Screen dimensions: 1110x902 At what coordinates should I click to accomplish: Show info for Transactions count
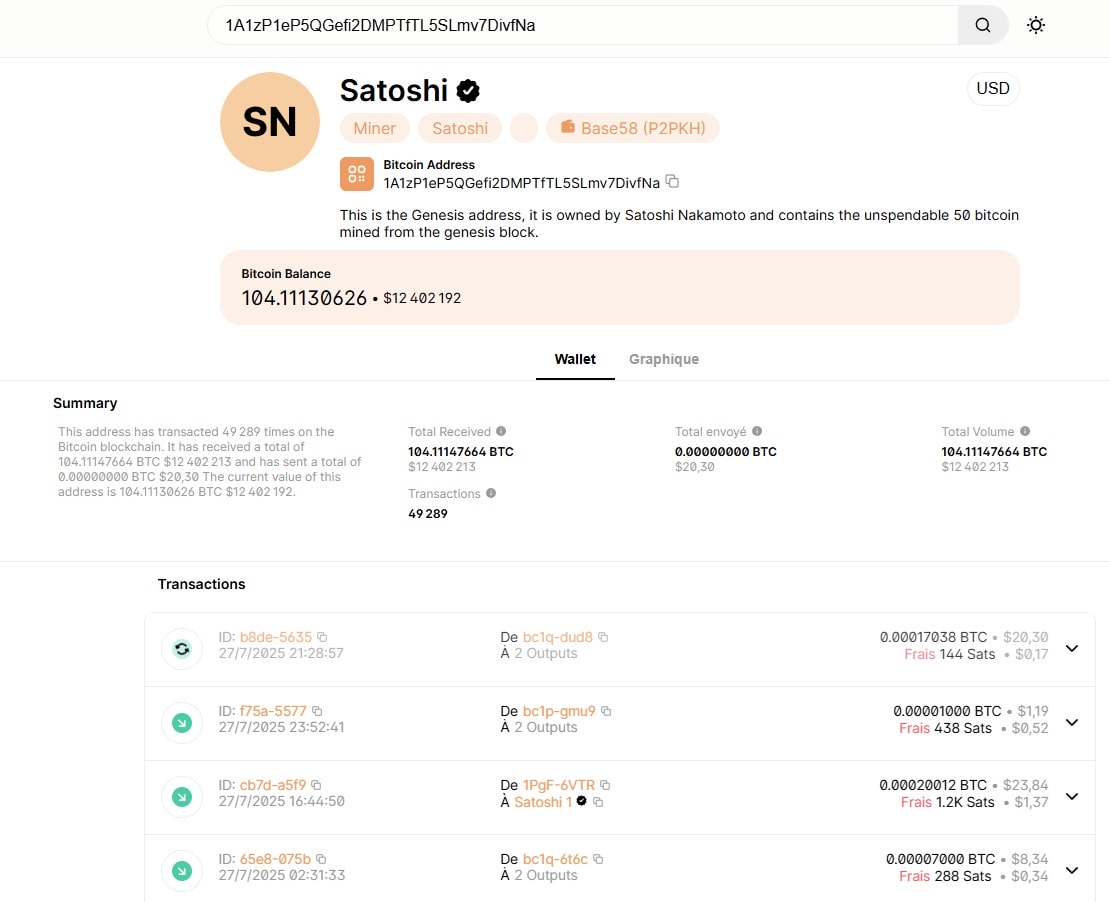tap(491, 493)
